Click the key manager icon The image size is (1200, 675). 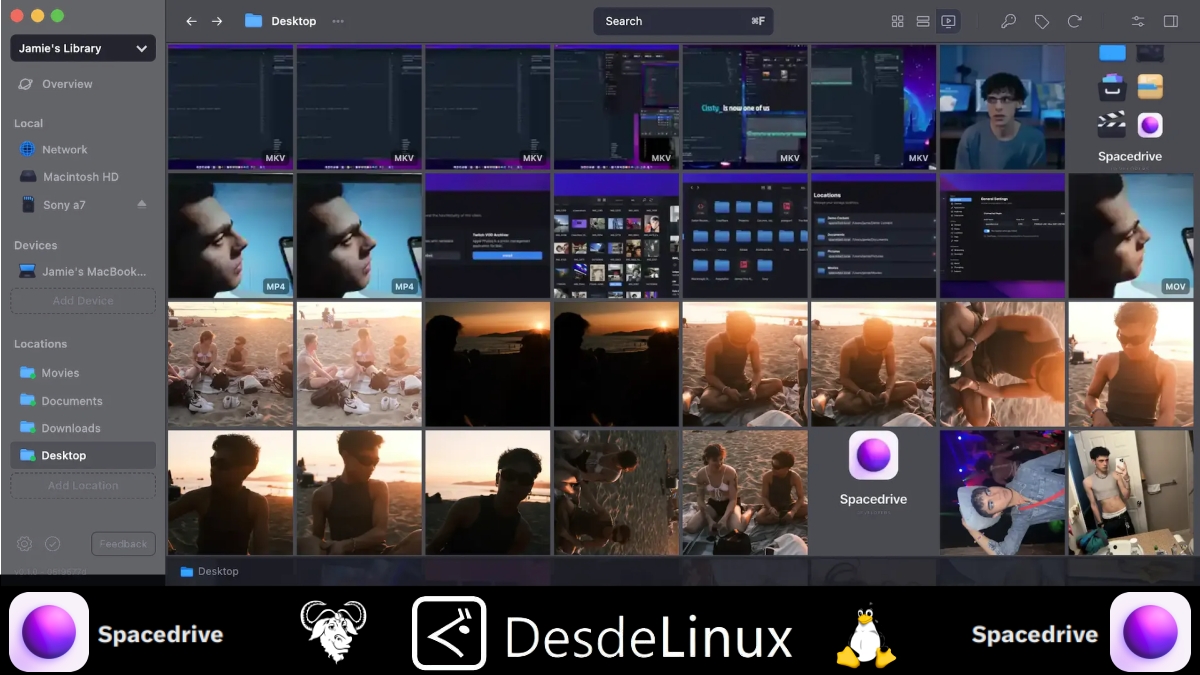point(1009,21)
